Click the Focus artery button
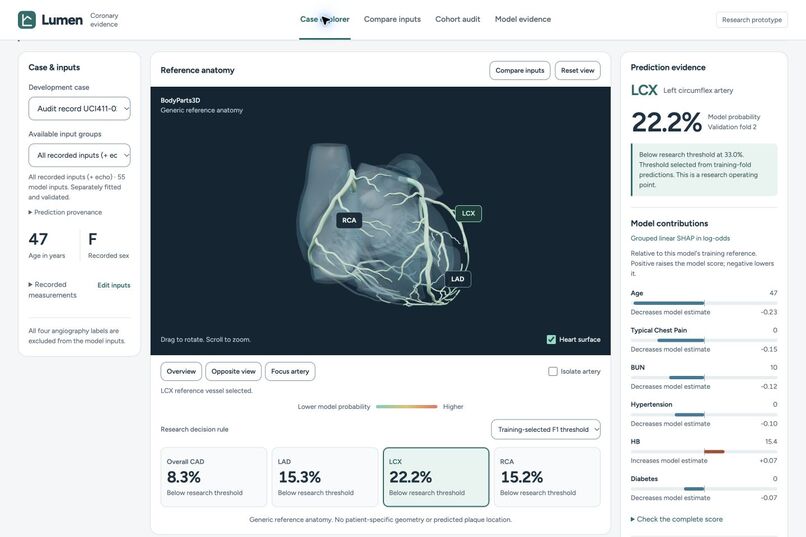This screenshot has height=537, width=806. [290, 372]
